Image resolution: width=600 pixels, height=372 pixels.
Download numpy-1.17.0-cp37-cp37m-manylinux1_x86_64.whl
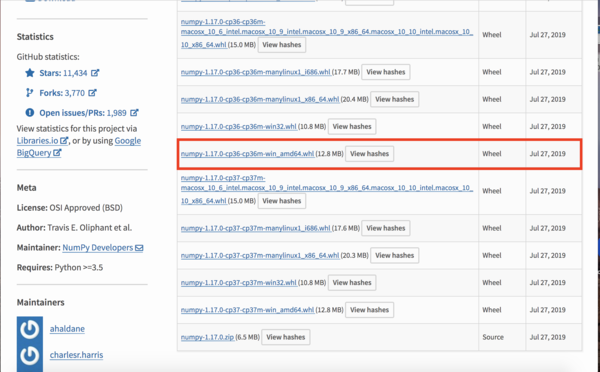click(x=260, y=255)
